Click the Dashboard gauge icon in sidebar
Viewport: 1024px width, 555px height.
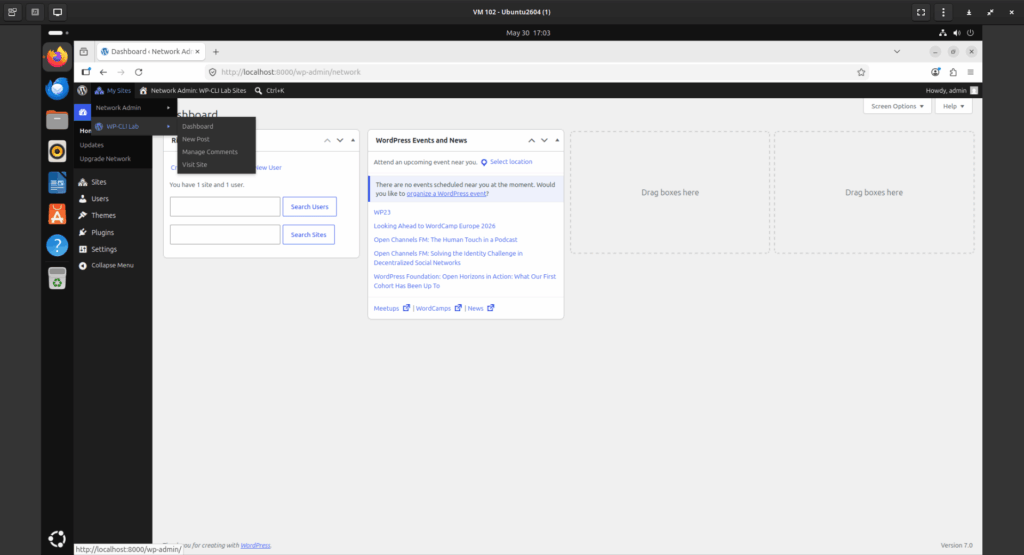[83, 112]
